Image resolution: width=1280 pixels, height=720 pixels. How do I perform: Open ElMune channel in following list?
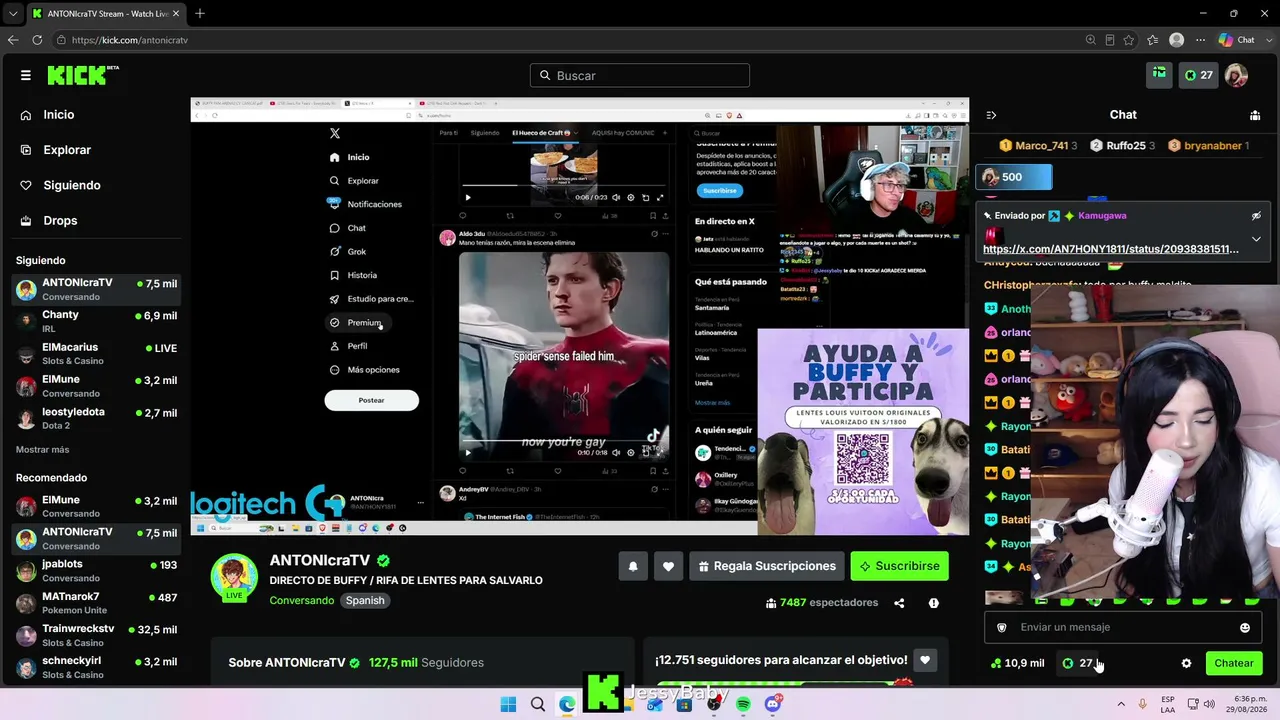tap(97, 386)
